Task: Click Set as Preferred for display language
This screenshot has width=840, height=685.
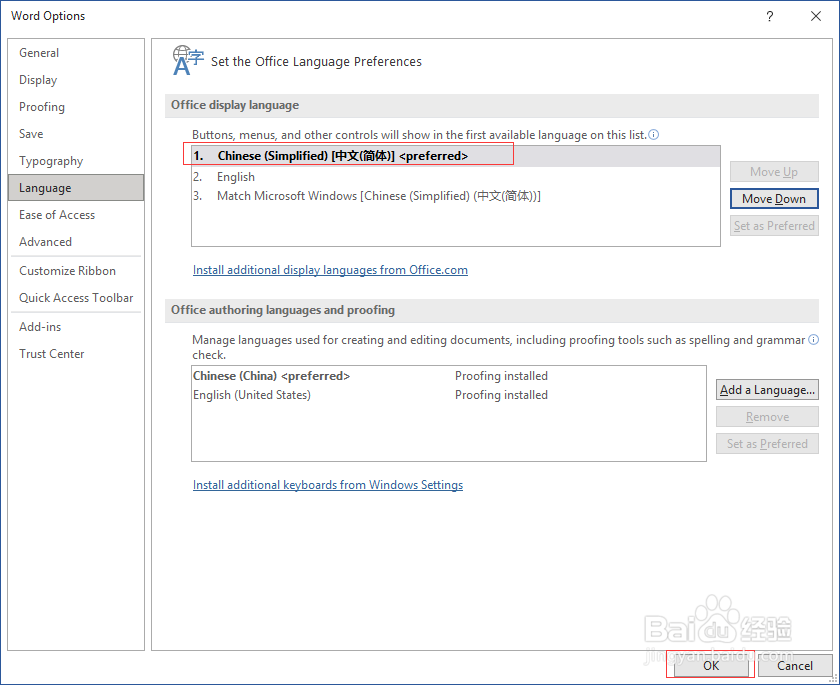Action: [x=774, y=226]
